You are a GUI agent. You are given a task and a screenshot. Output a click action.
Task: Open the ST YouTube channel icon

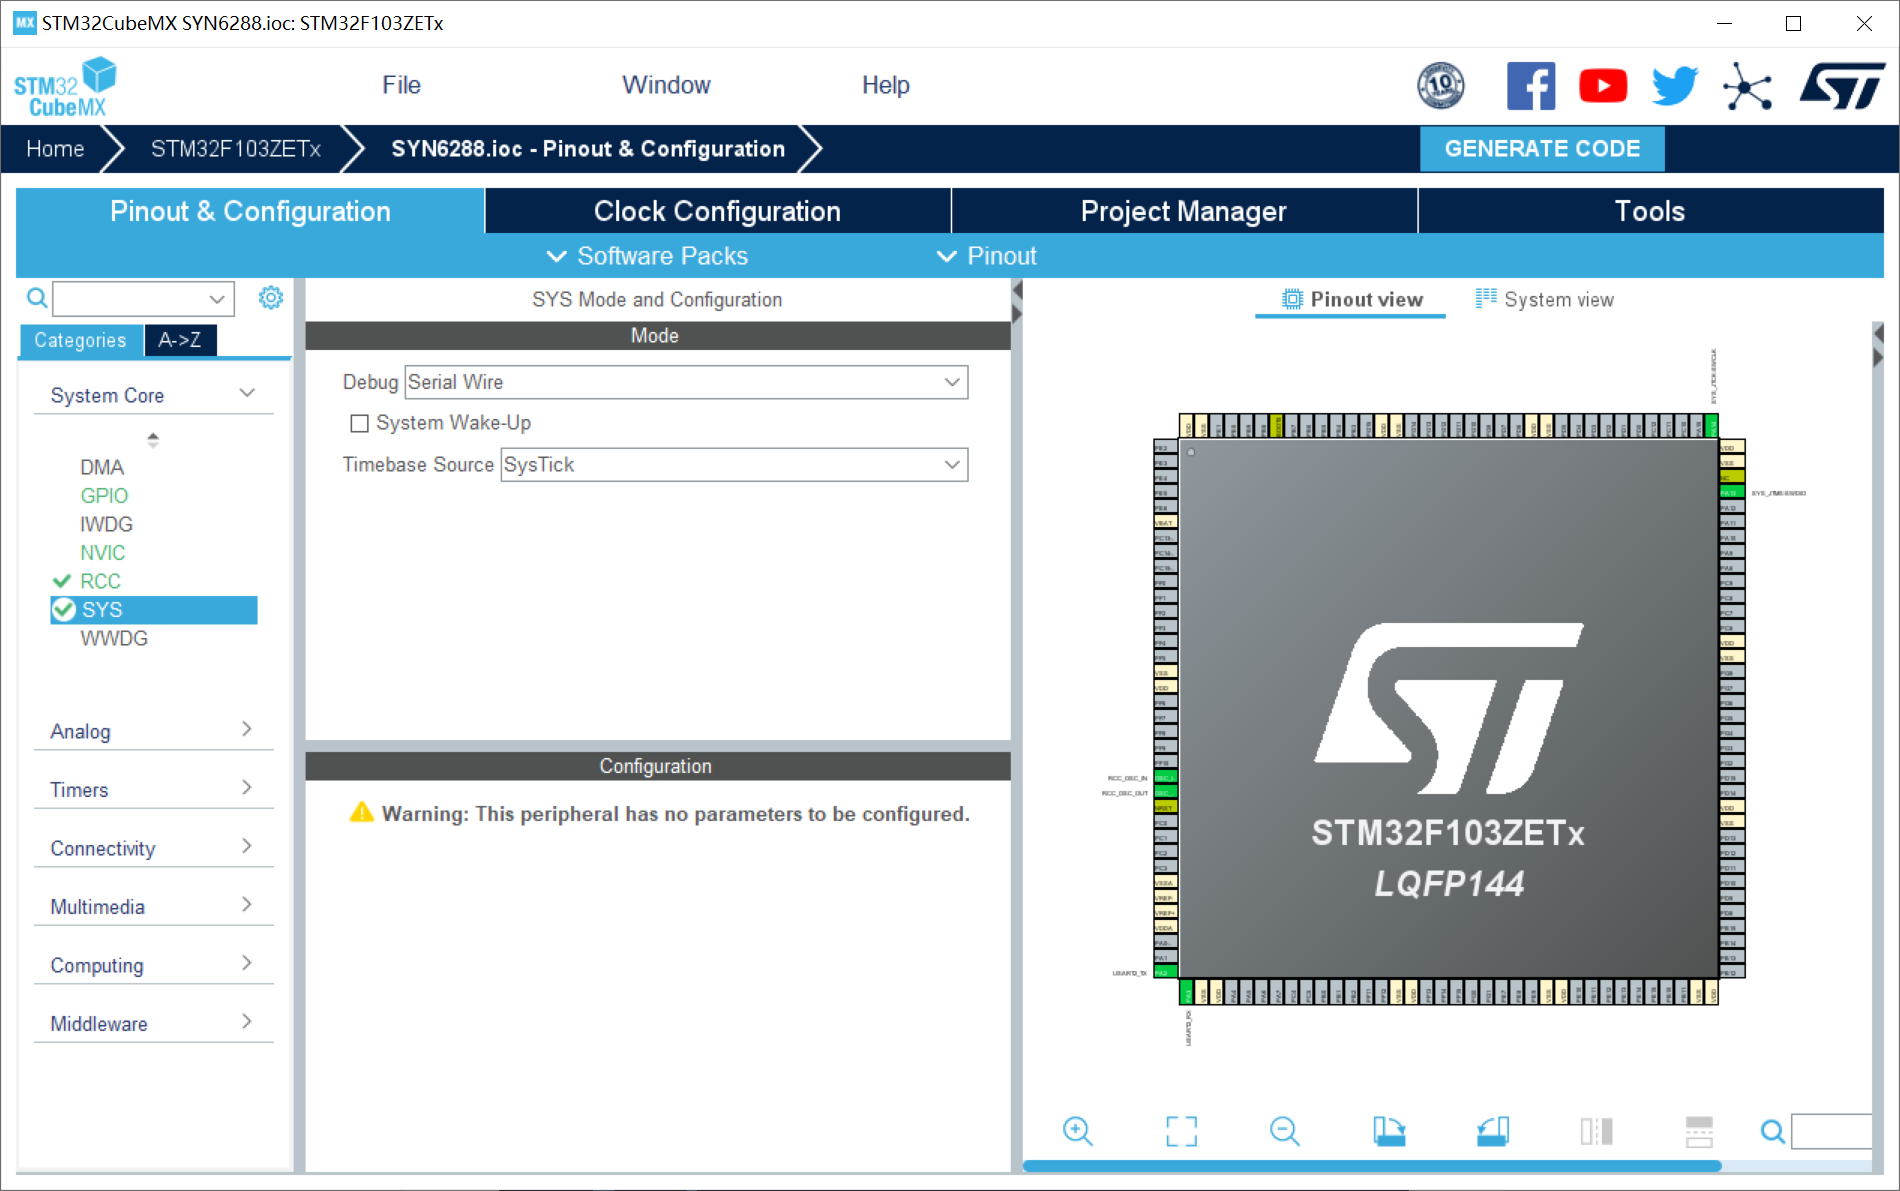1603,86
